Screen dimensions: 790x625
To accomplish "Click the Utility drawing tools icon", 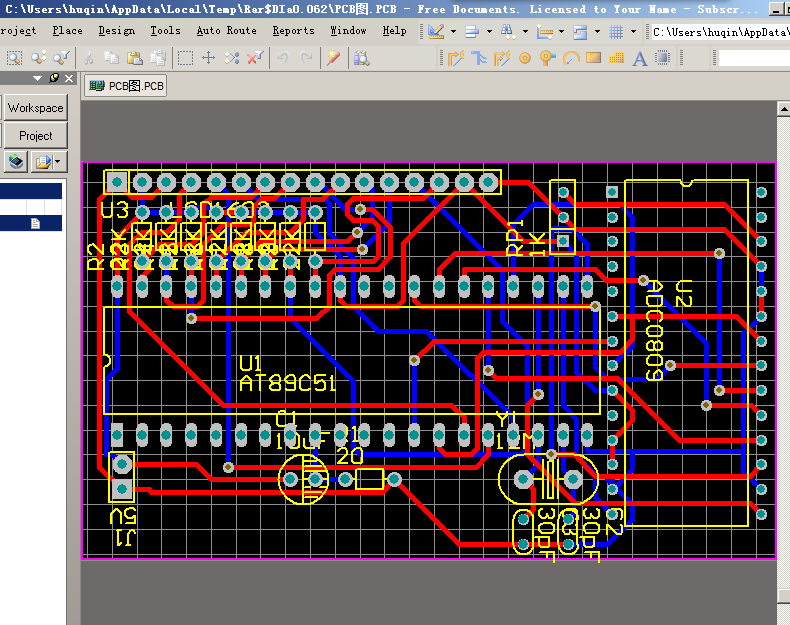I will (x=436, y=32).
